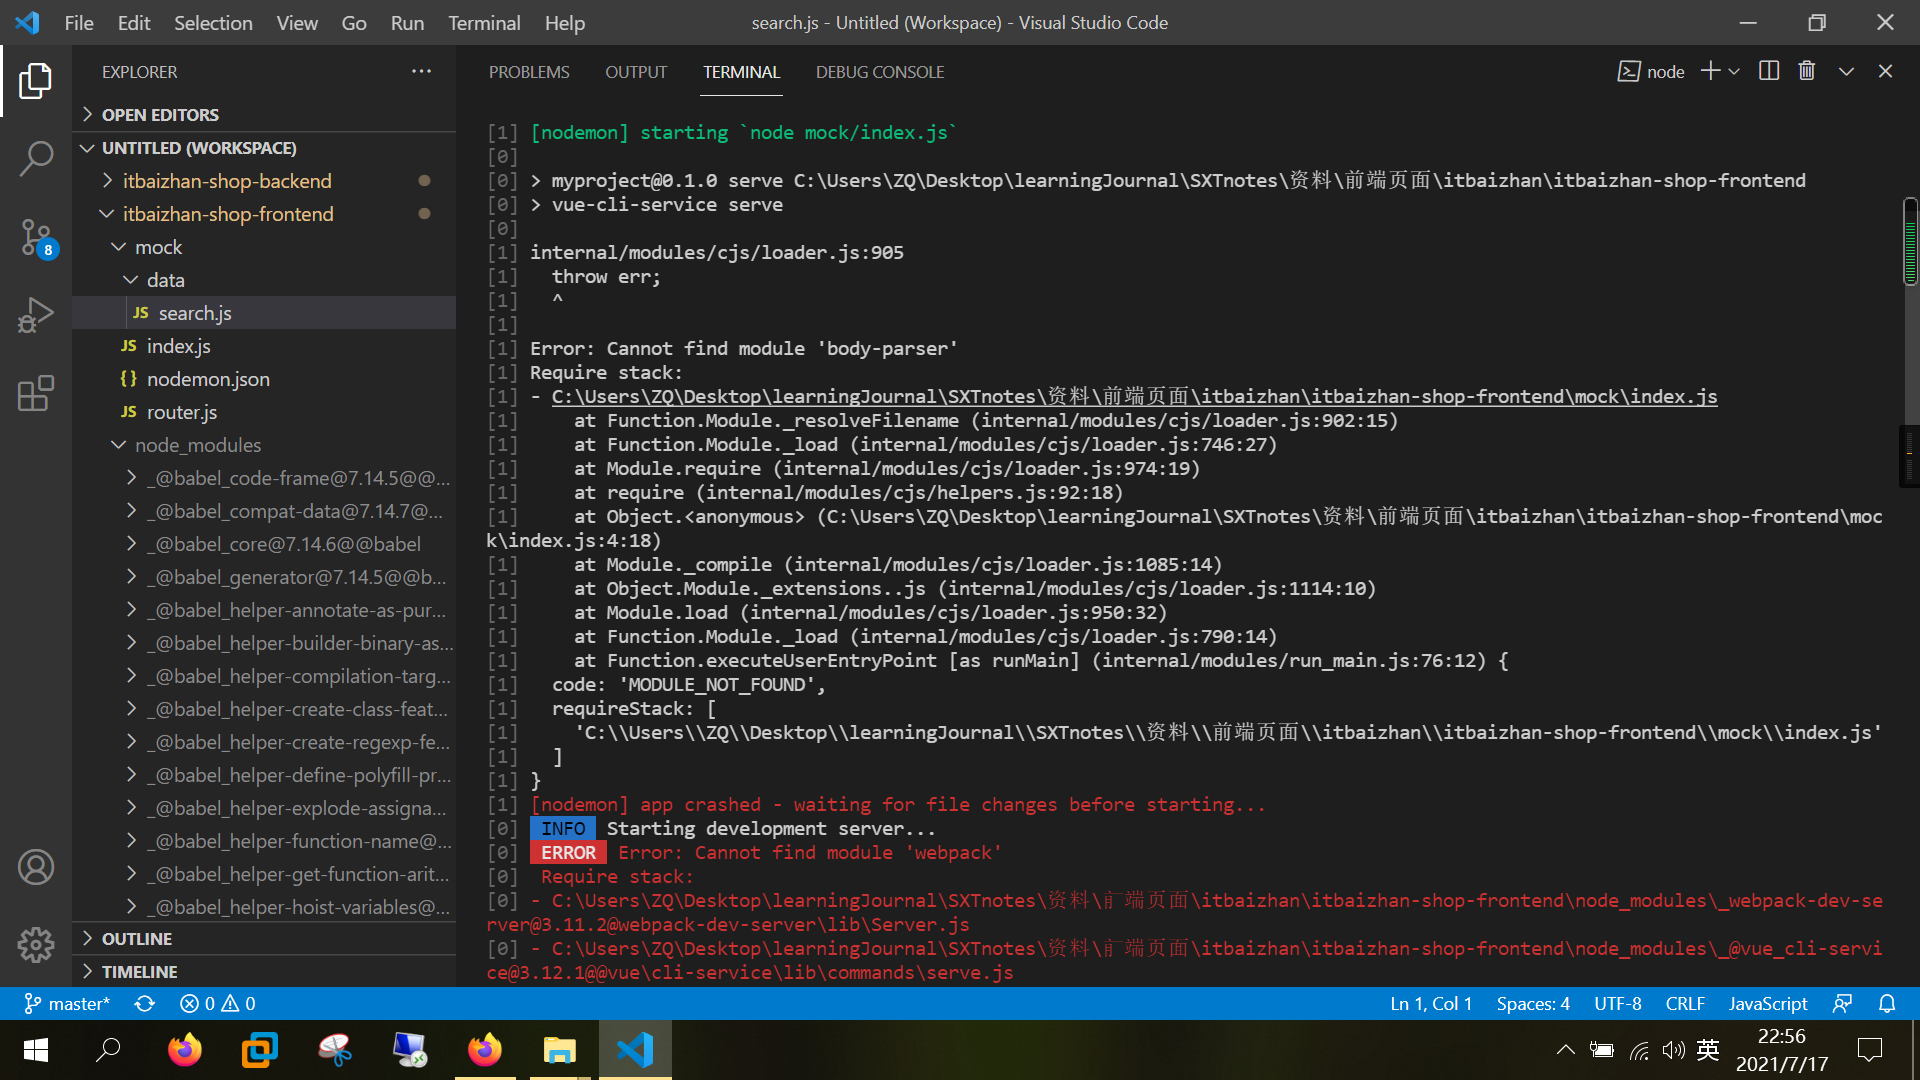Open router.js file
This screenshot has width=1920, height=1080.
point(264,412)
